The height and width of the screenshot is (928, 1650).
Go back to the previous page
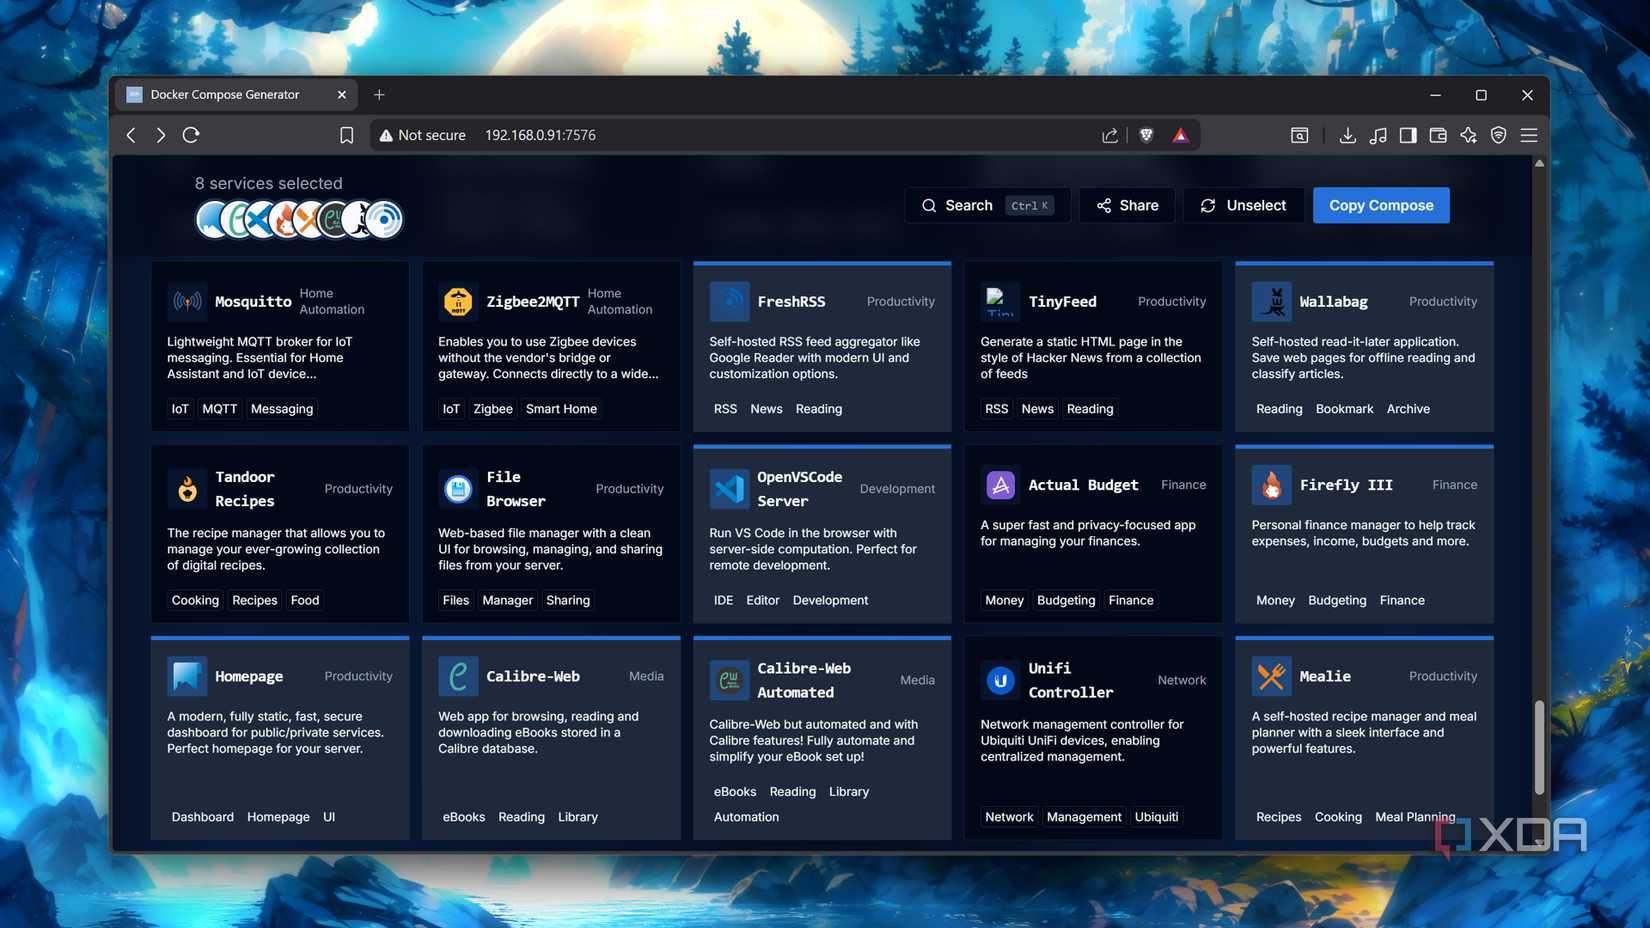tap(131, 135)
